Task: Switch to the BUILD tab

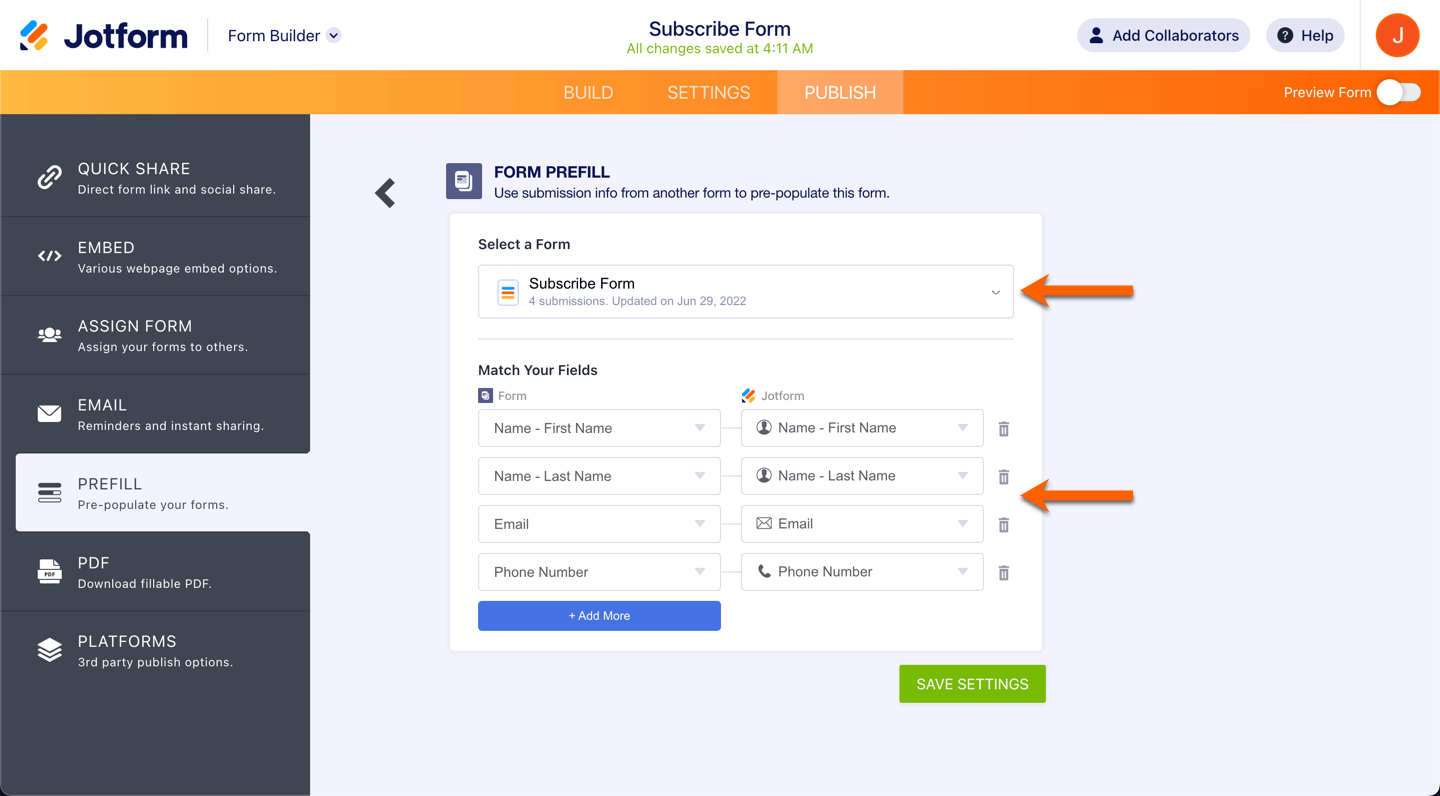Action: (x=588, y=92)
